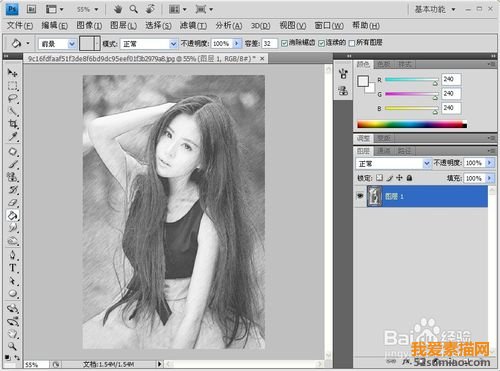Select the Zoom tool in the toolbox
500x371 pixels.
(x=13, y=346)
